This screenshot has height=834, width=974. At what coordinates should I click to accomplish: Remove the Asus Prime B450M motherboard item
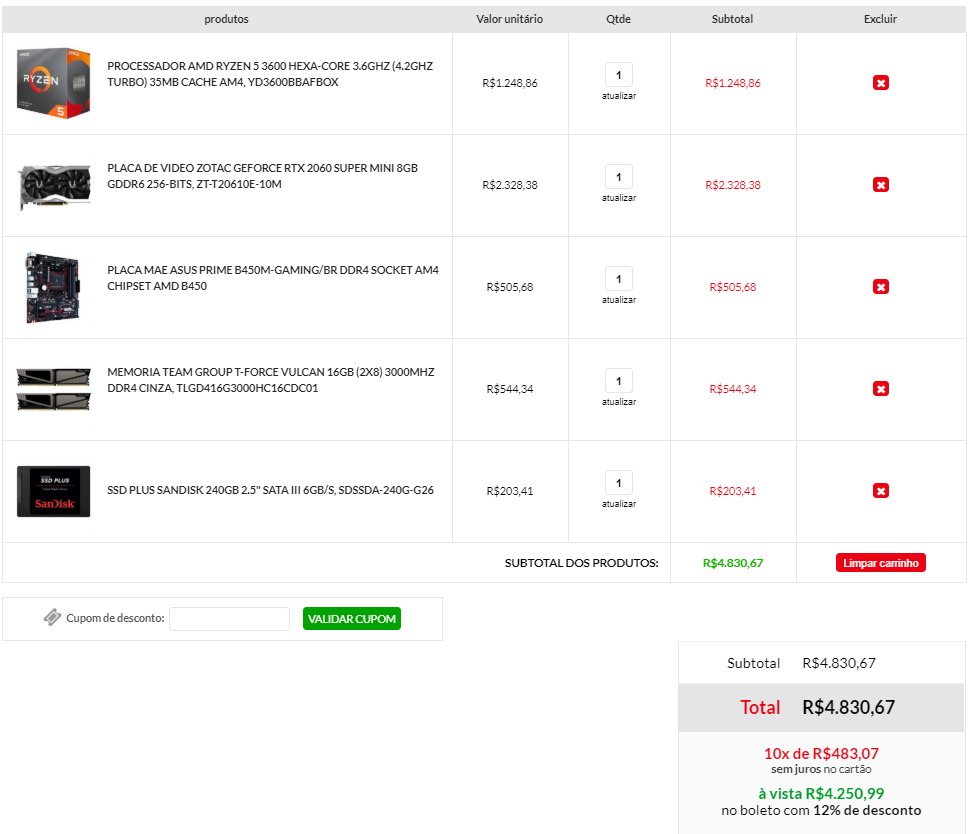880,286
